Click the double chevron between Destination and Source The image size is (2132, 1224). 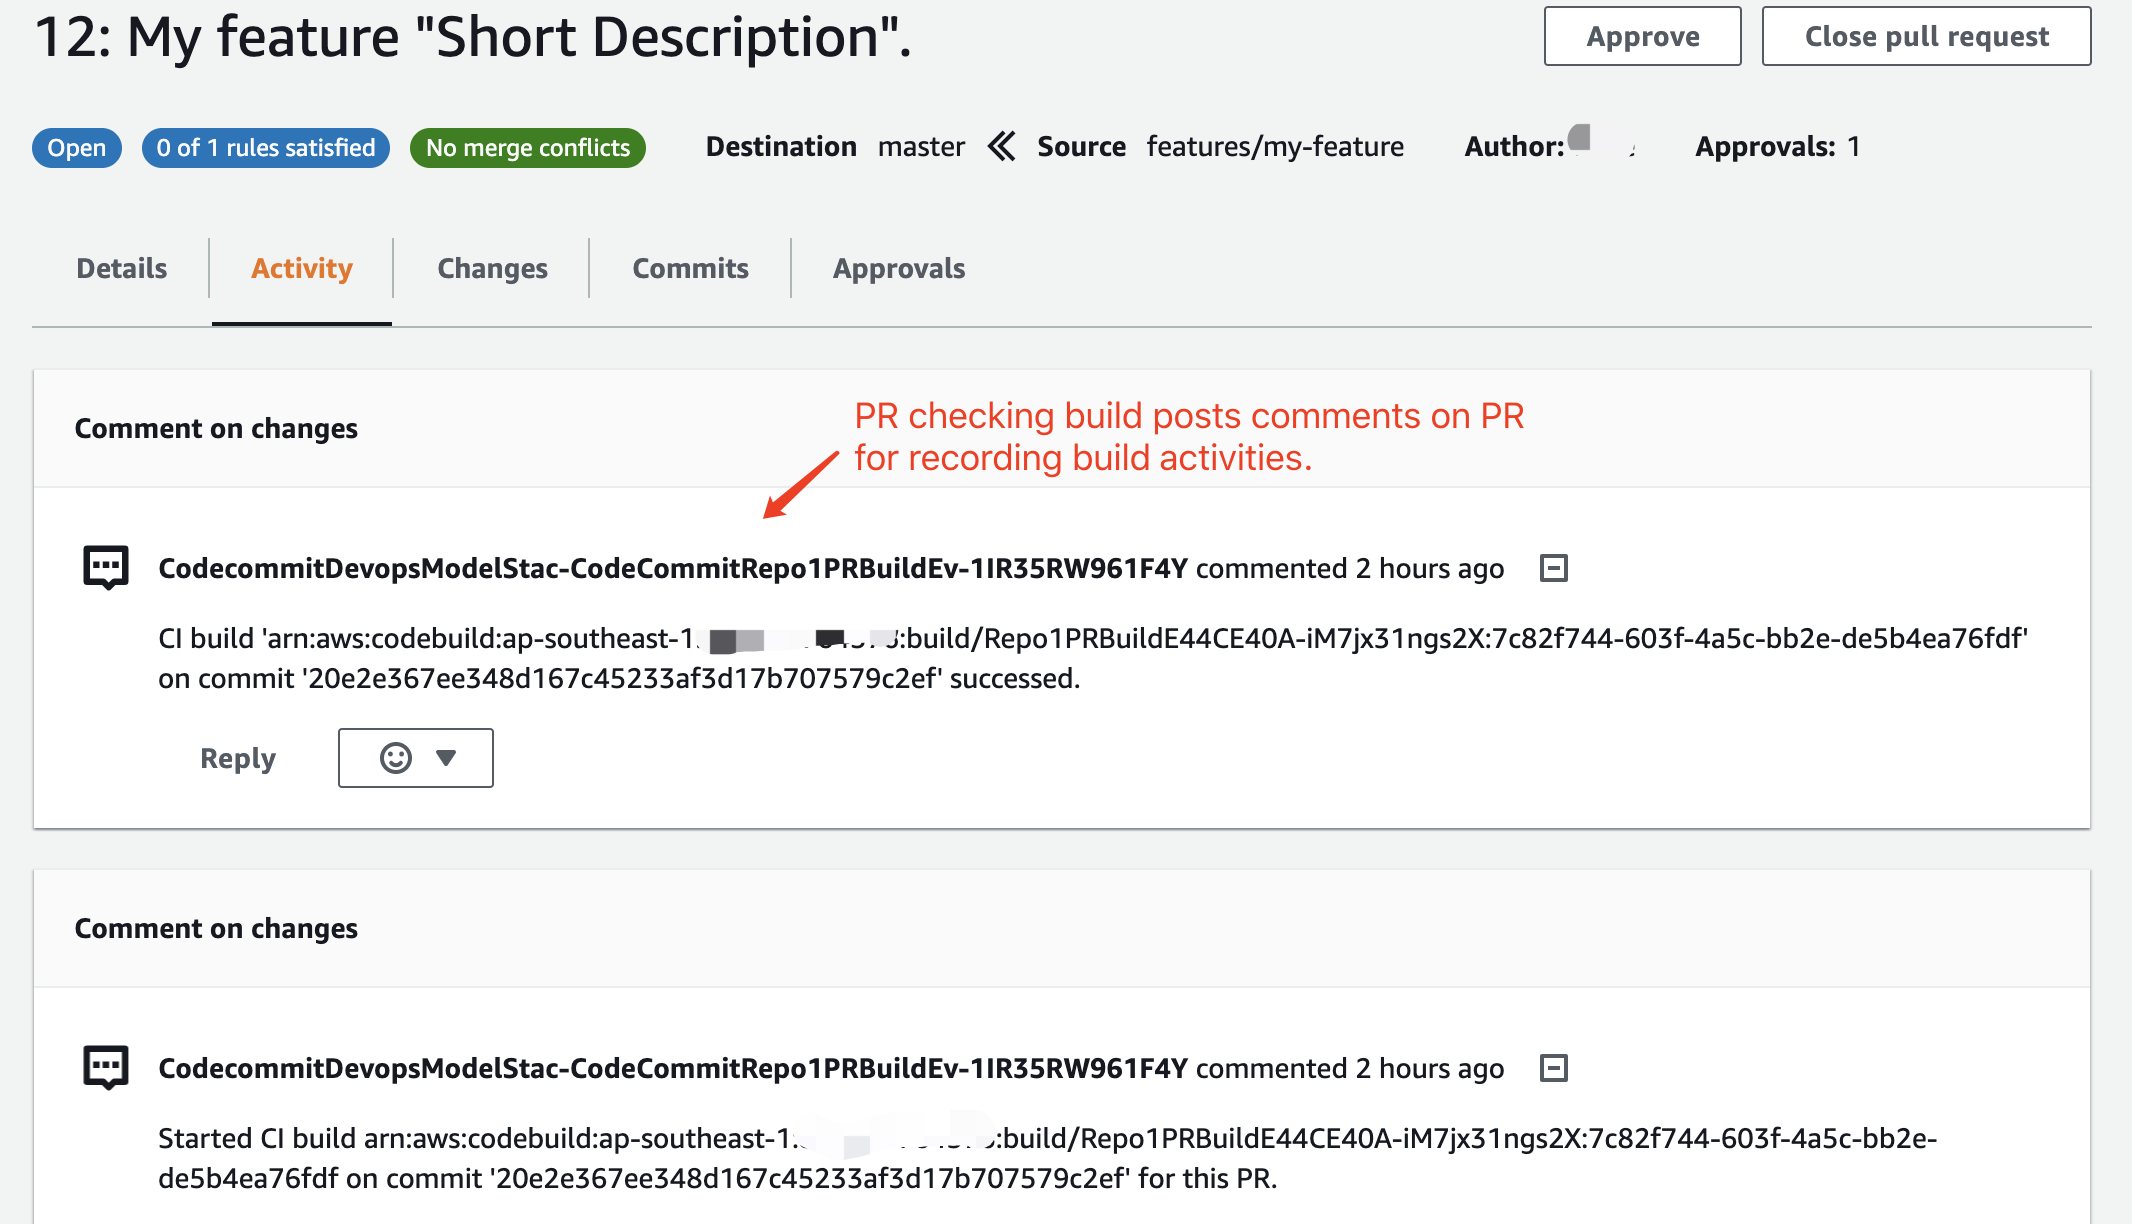point(1001,146)
